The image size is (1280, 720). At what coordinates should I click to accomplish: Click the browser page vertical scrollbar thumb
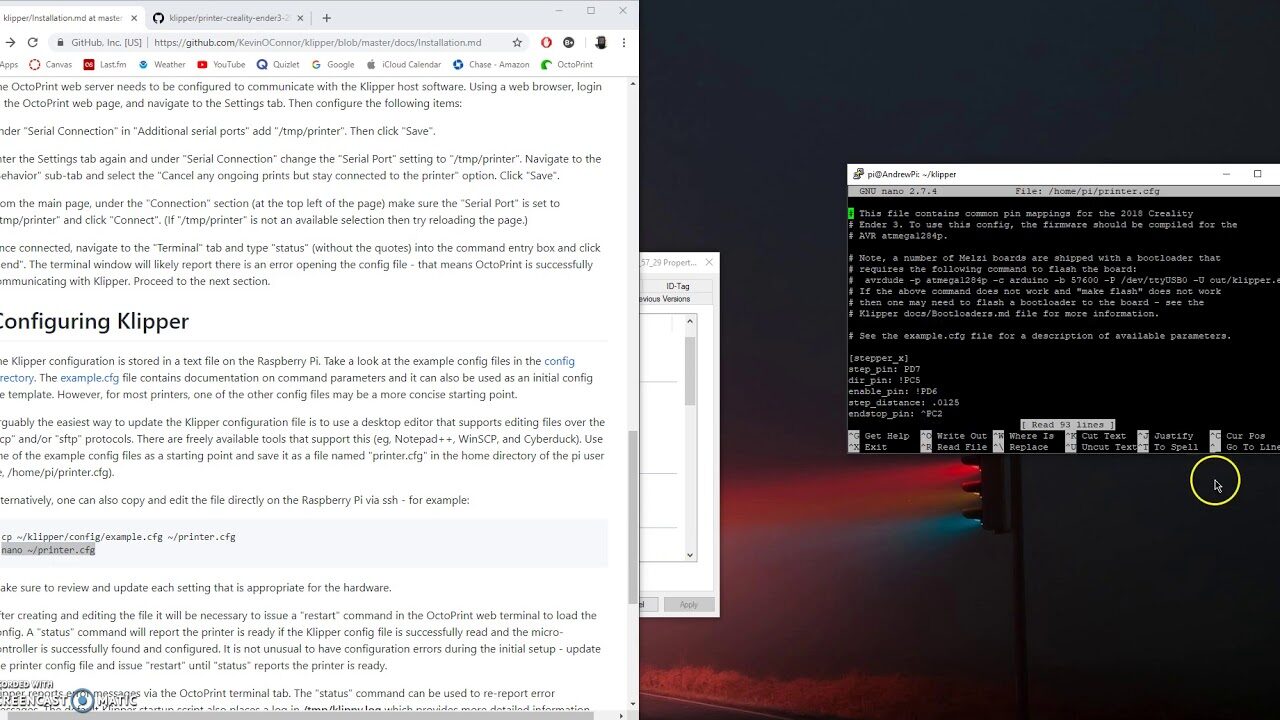coord(632,516)
